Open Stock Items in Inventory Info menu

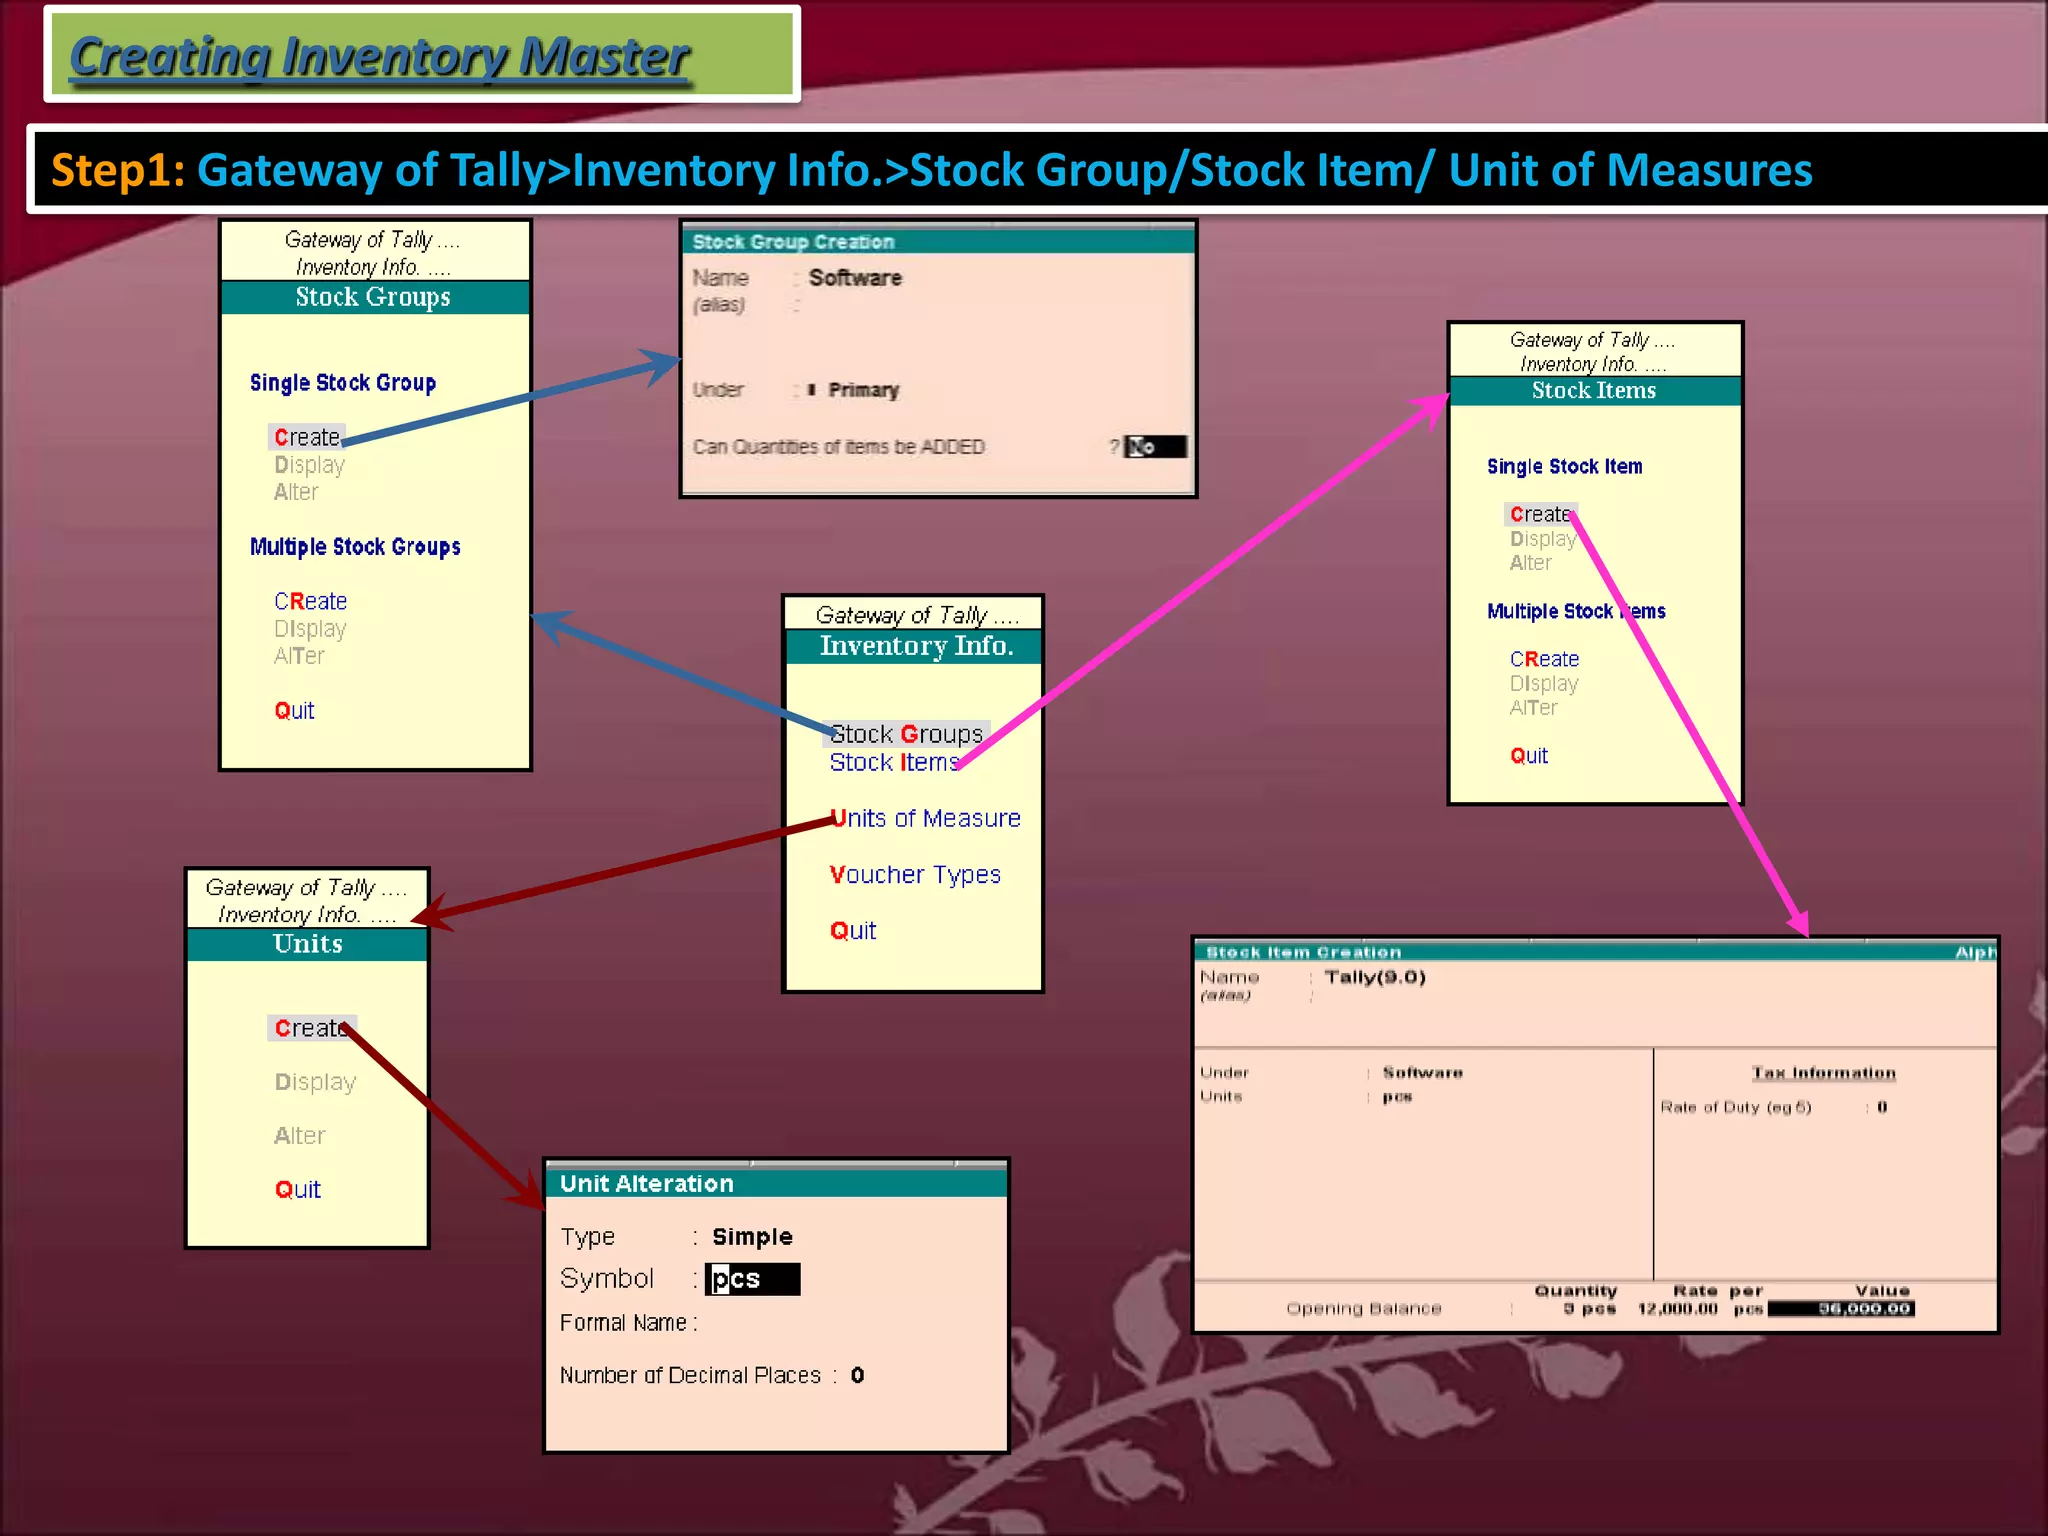pyautogui.click(x=894, y=762)
